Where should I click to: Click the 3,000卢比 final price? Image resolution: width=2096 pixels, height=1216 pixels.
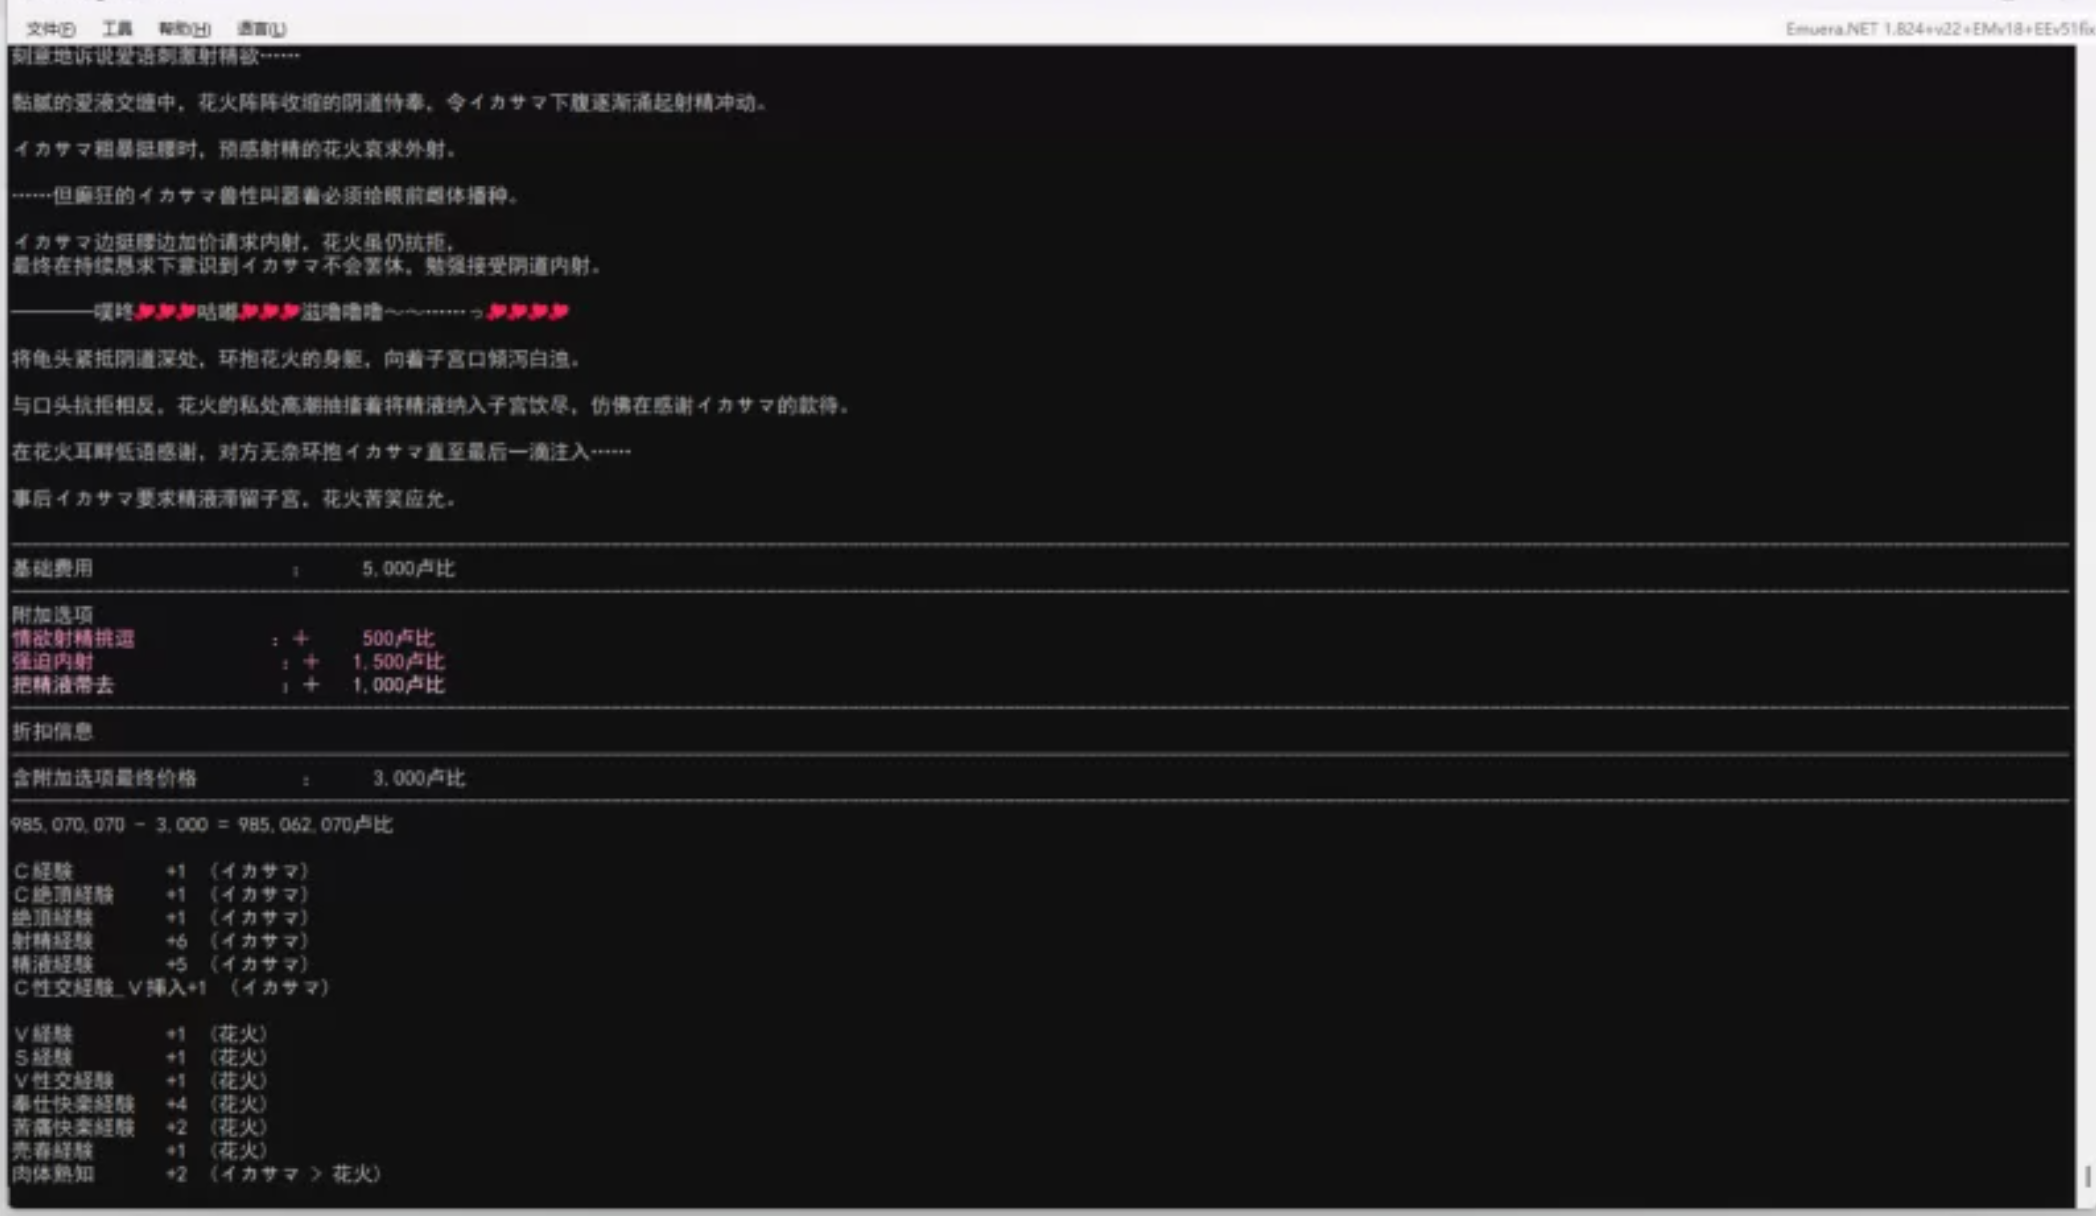click(418, 778)
